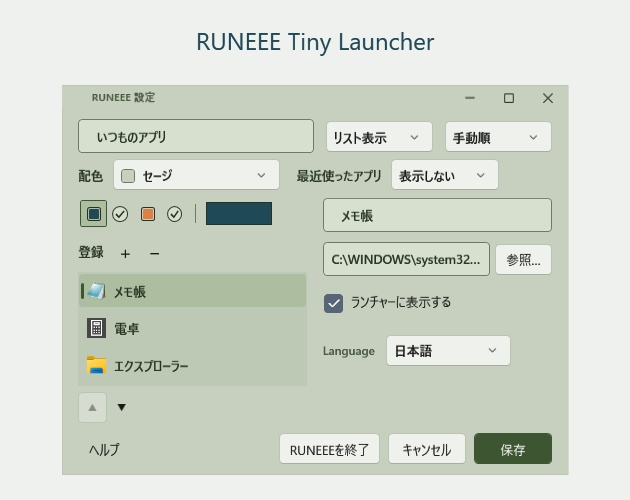
Task: Click the キャンセル button
Action: coord(427,449)
